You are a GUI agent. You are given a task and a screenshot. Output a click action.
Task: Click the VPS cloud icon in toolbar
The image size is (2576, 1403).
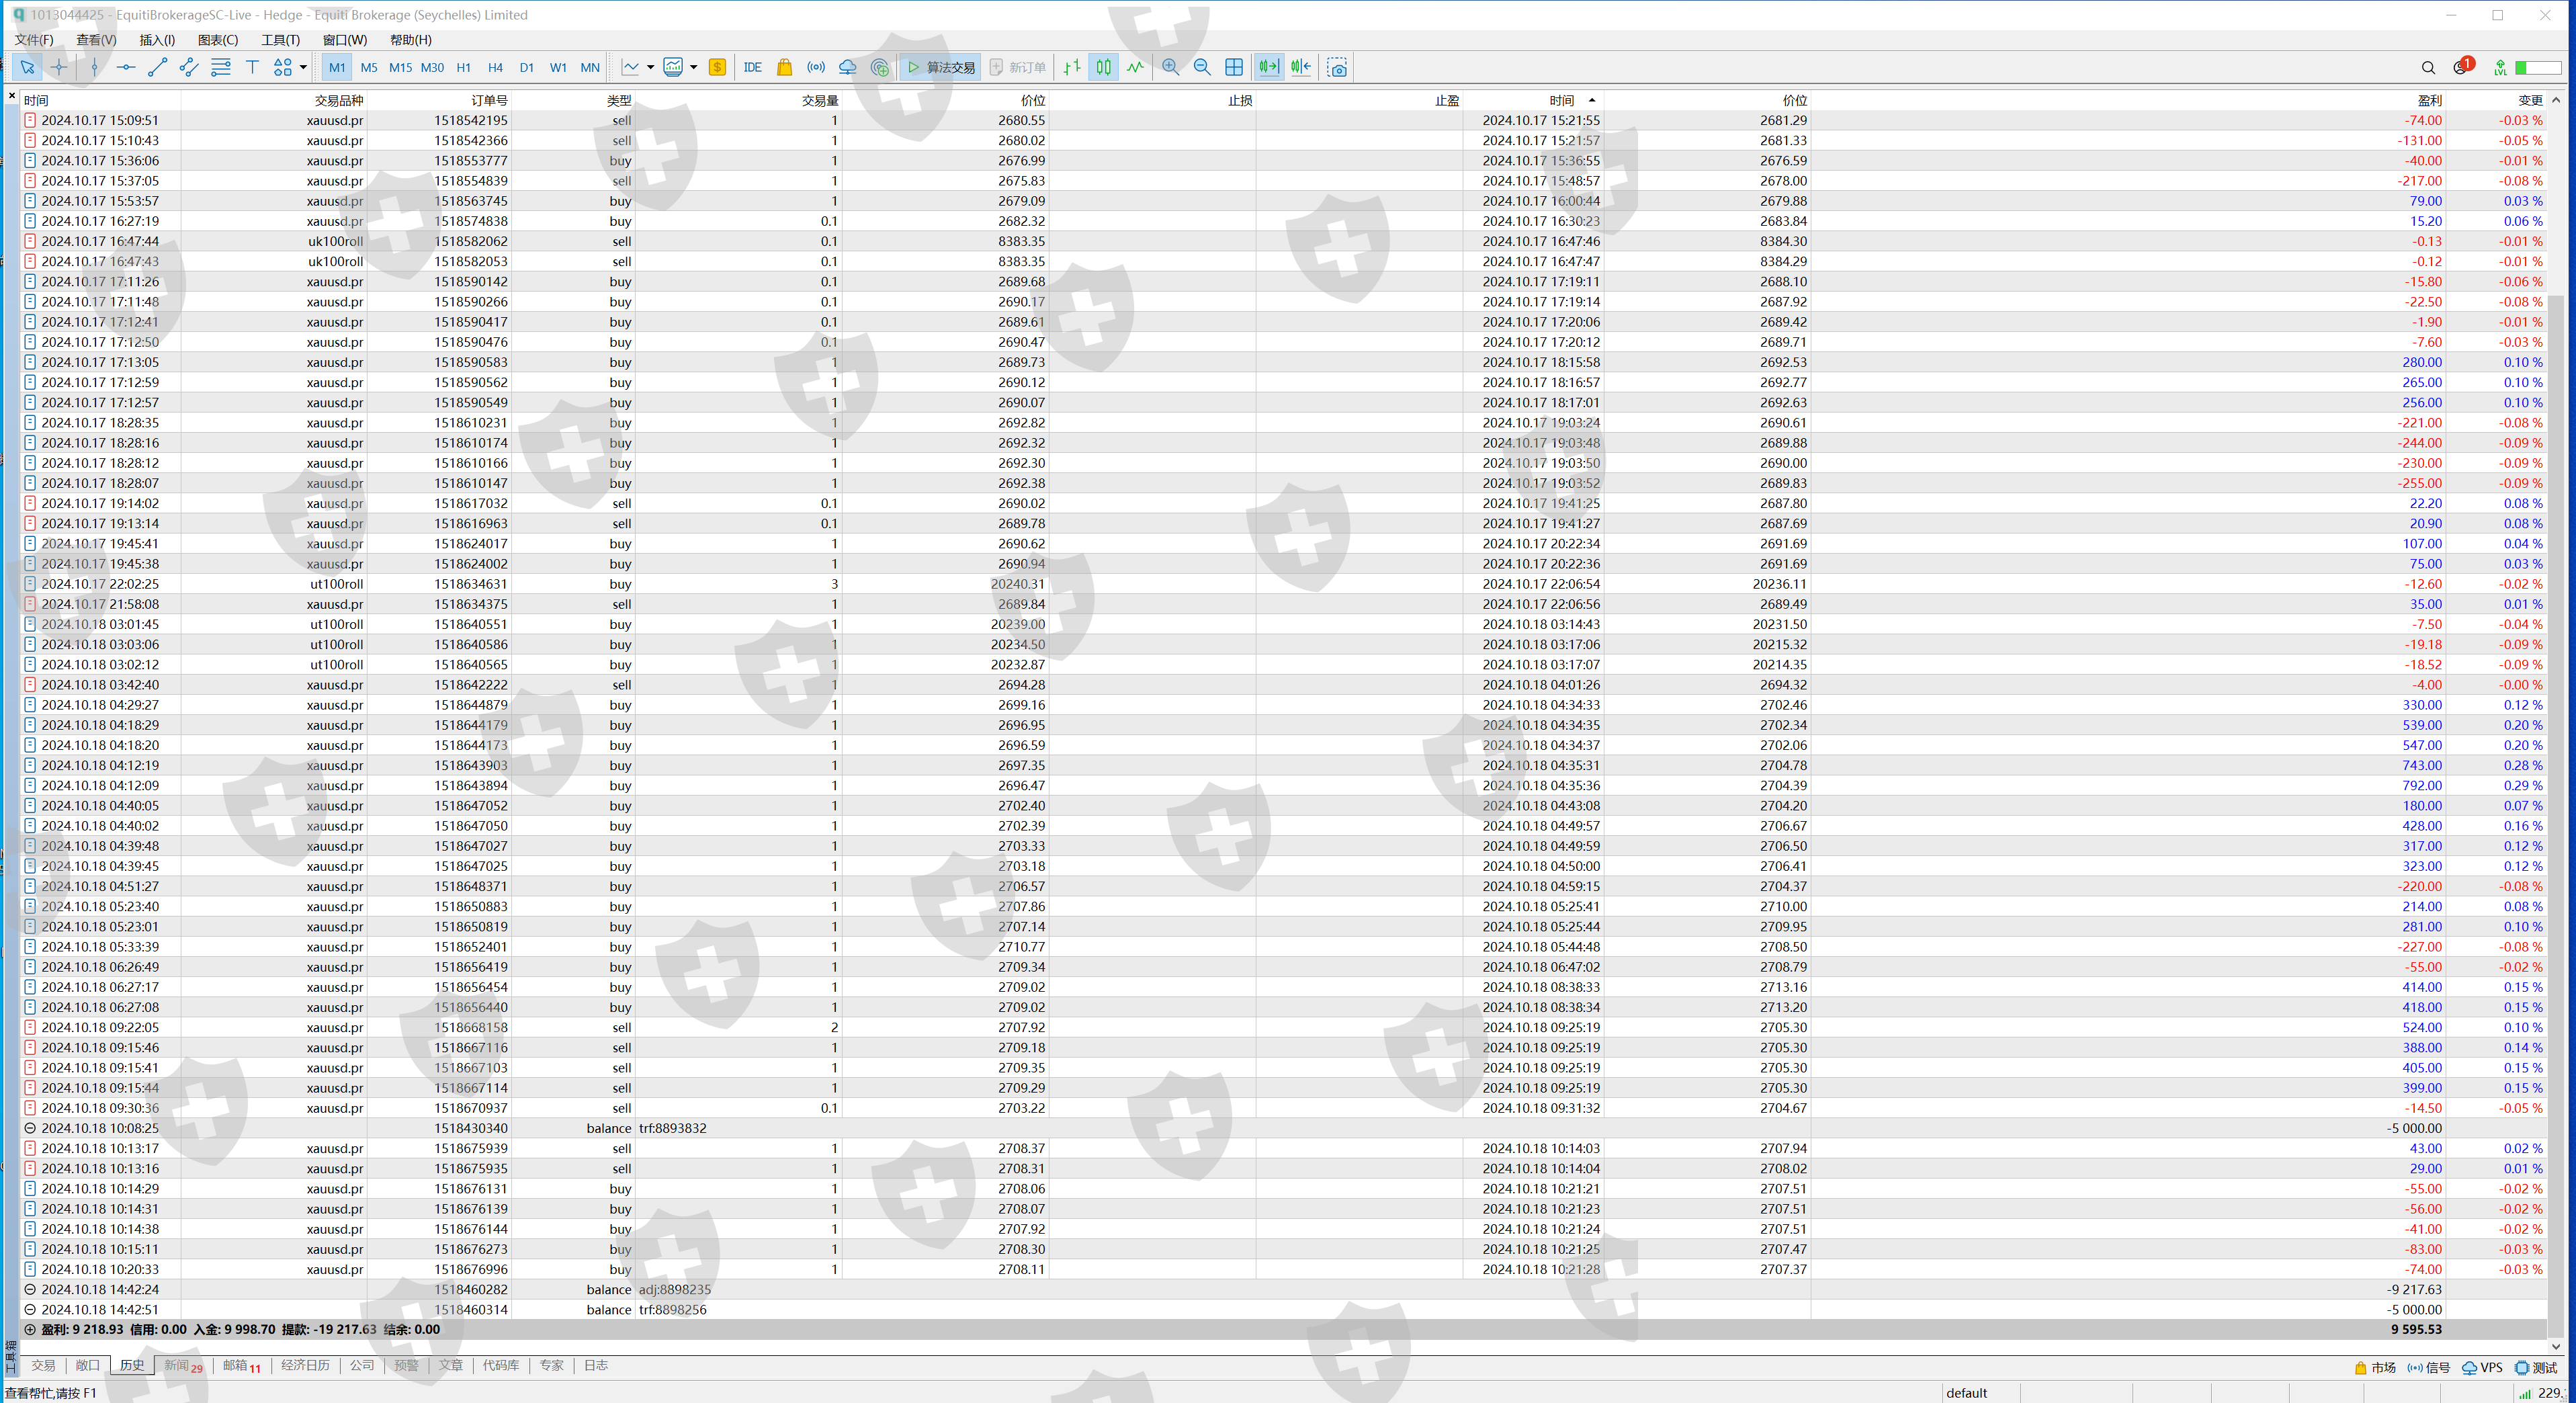(847, 67)
